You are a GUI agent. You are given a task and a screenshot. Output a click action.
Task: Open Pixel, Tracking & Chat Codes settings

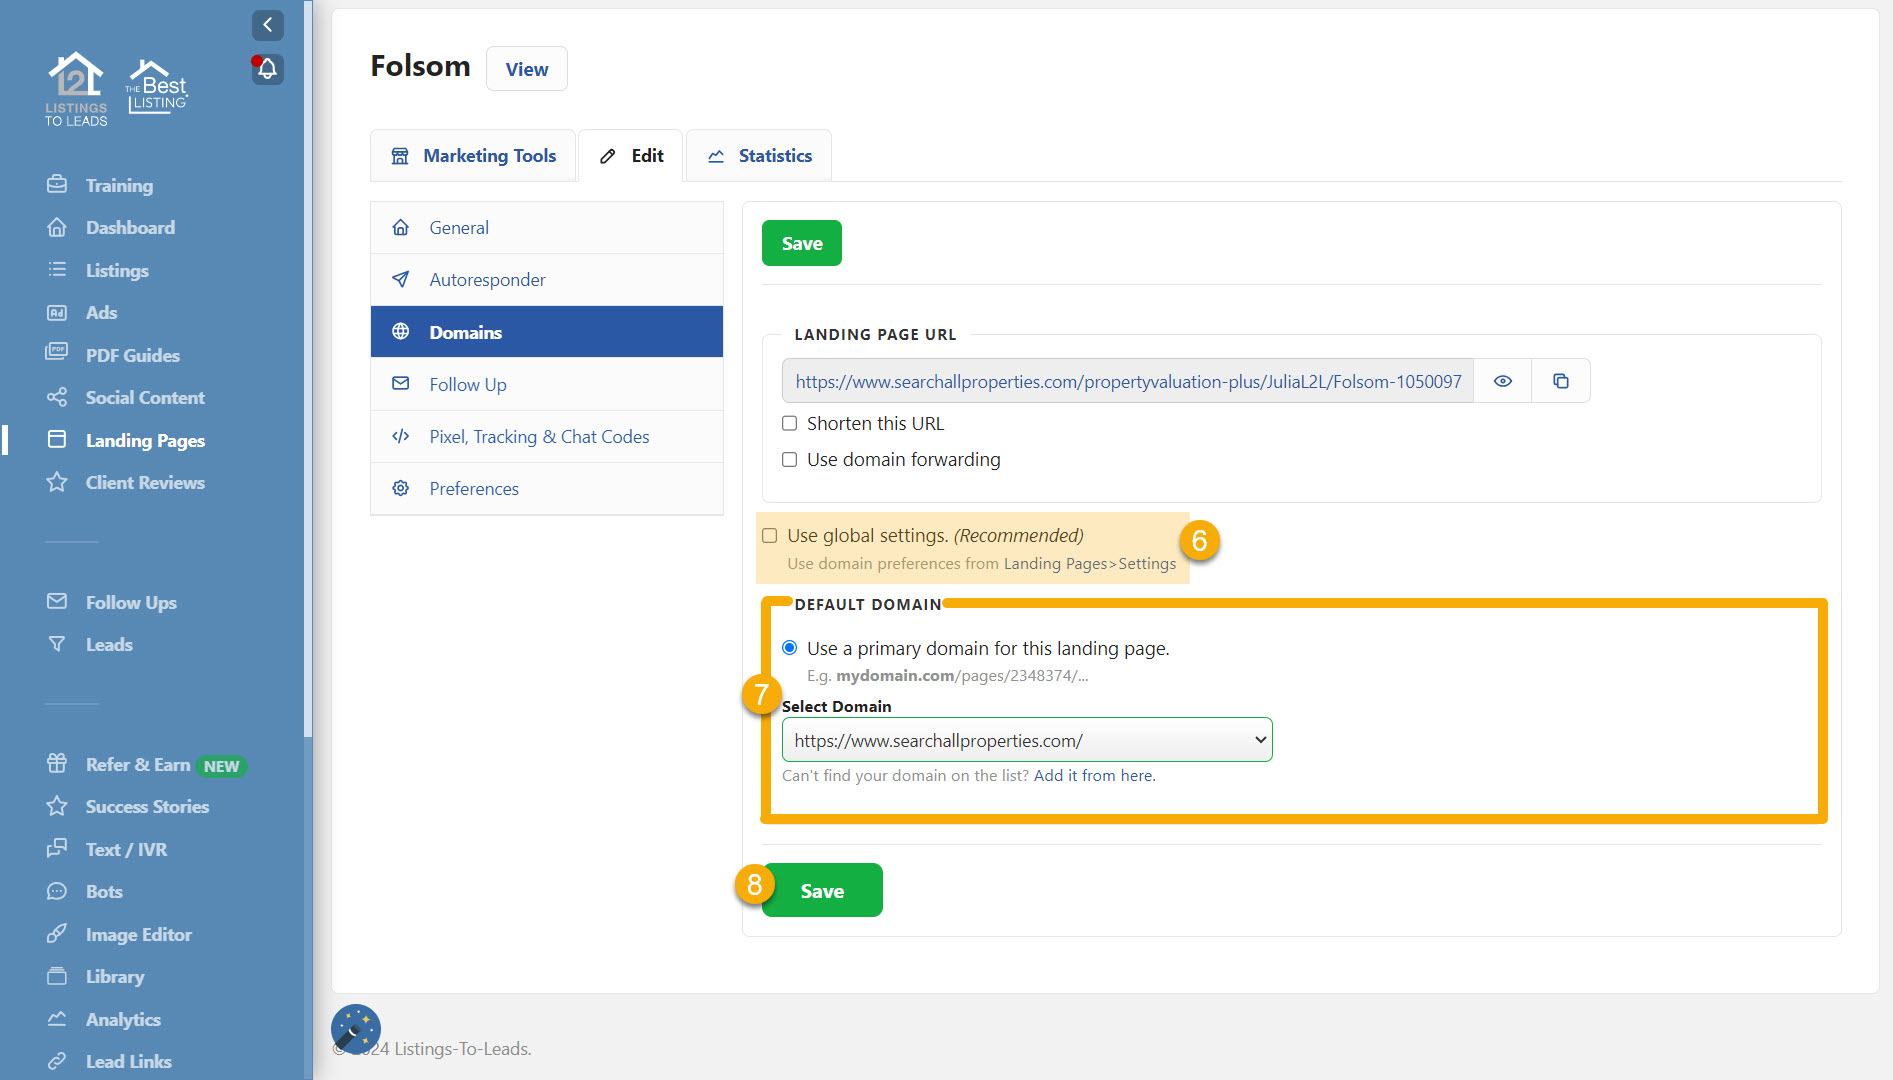click(x=539, y=436)
